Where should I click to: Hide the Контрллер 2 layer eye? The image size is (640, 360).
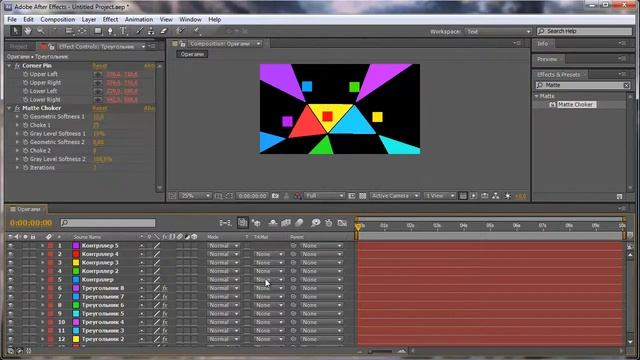(11, 271)
